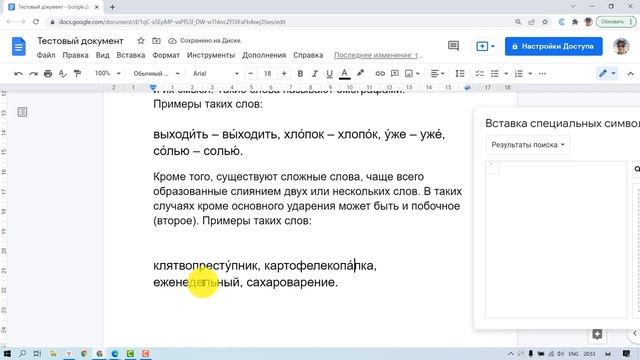Open browser extensions puzzle icon
The image size is (640, 360).
coord(575,22)
